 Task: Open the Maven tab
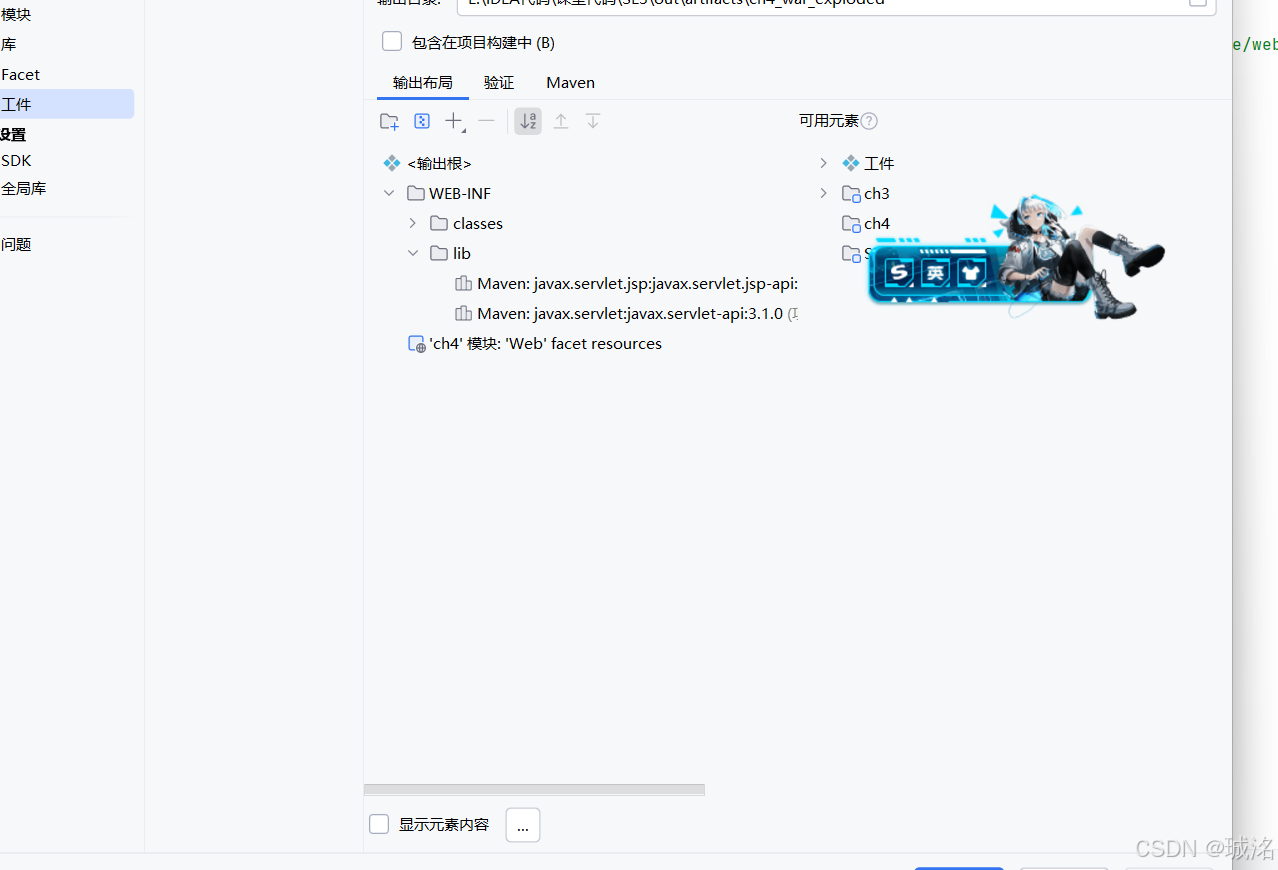point(570,83)
